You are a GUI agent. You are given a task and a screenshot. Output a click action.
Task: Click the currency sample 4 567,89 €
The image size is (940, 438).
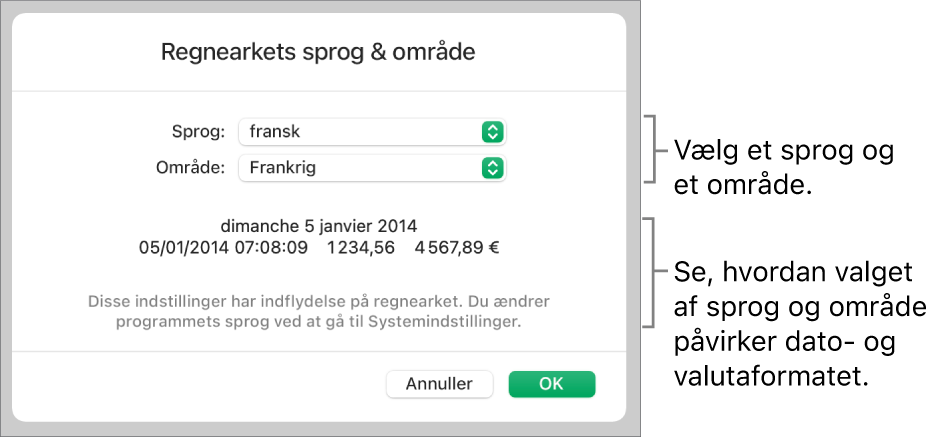click(456, 244)
